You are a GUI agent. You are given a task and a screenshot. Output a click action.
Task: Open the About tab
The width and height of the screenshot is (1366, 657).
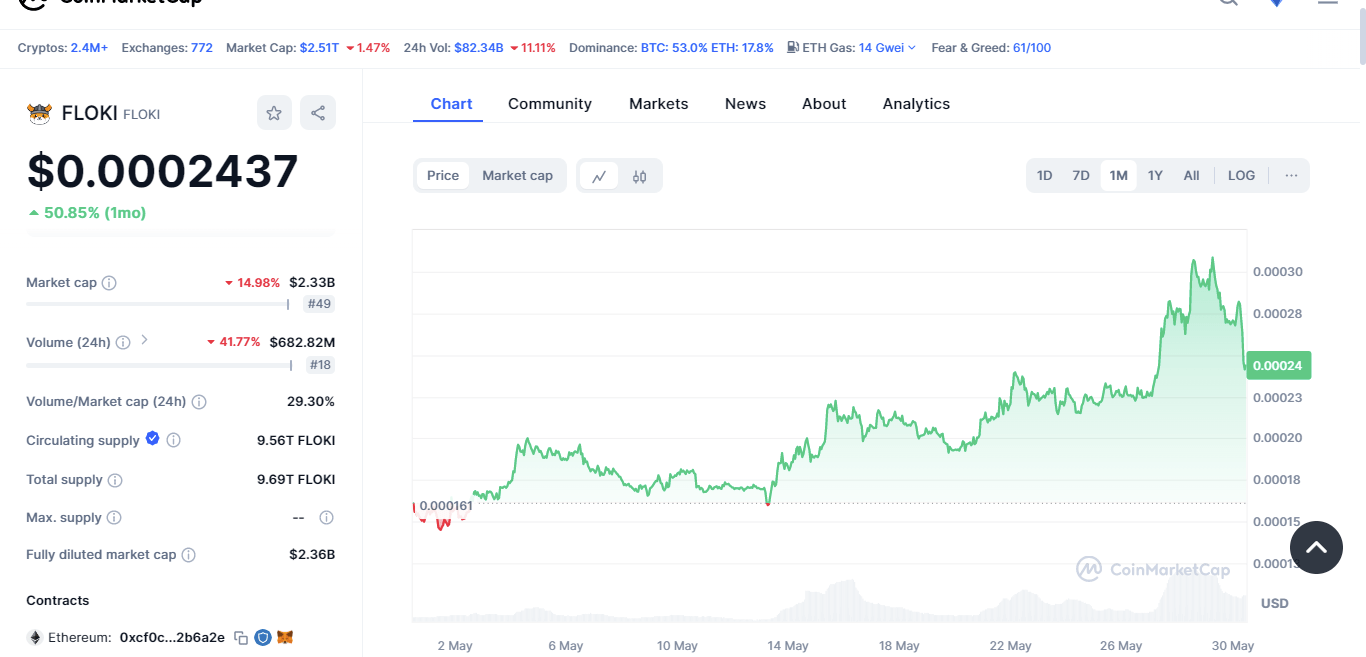point(824,104)
